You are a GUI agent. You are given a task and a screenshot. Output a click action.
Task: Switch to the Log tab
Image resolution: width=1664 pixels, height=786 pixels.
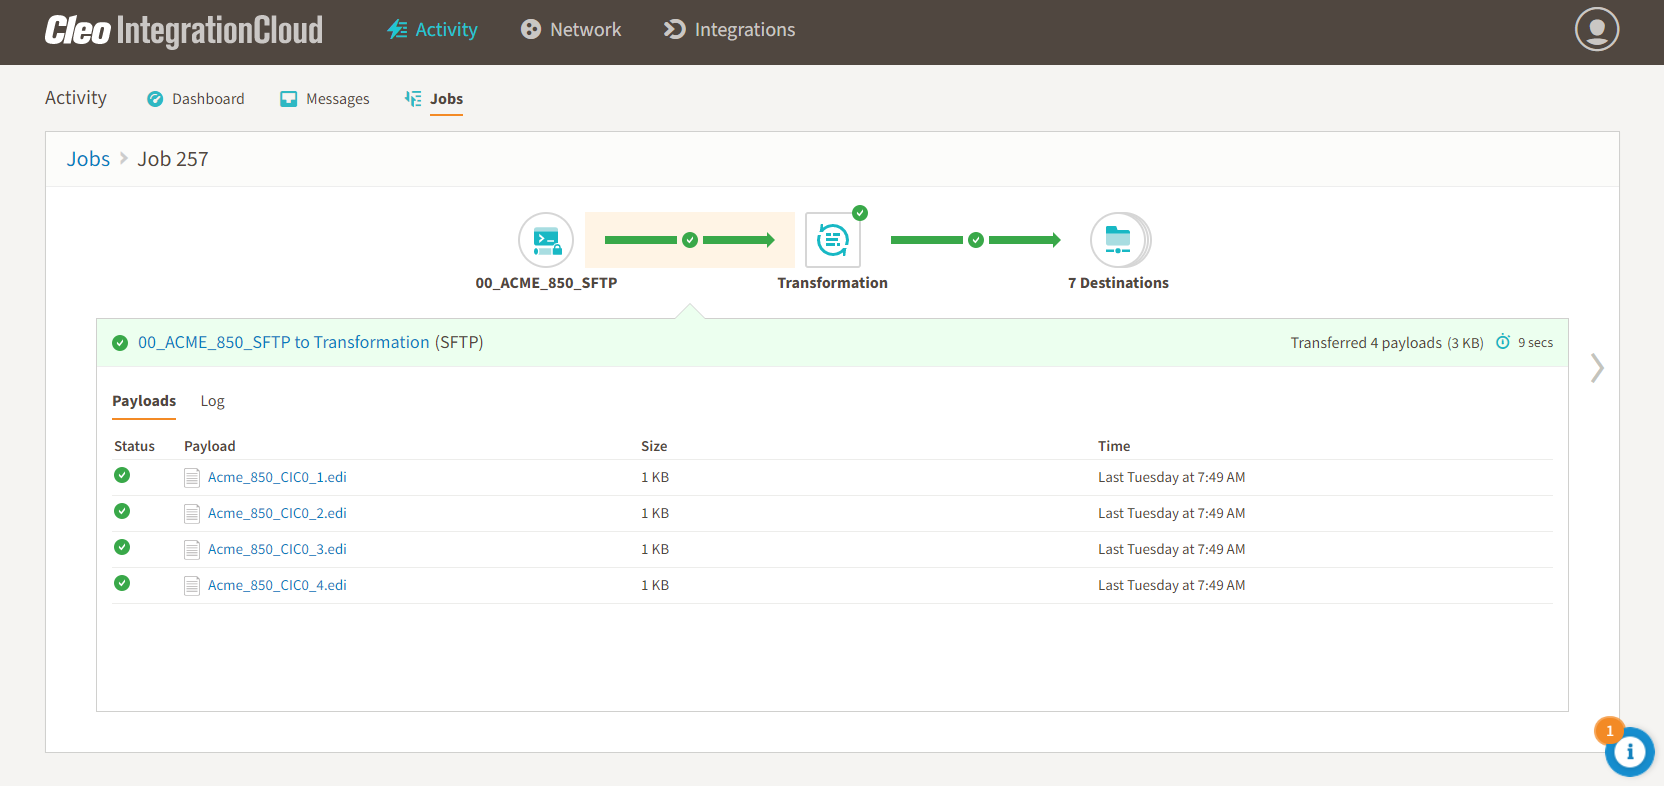pyautogui.click(x=212, y=401)
